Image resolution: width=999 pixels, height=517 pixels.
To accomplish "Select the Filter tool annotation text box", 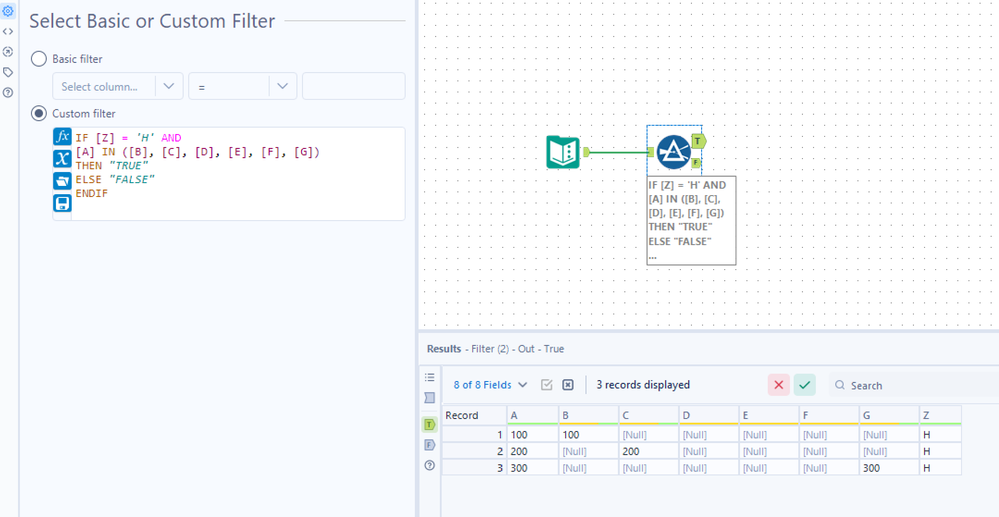I will [x=691, y=221].
